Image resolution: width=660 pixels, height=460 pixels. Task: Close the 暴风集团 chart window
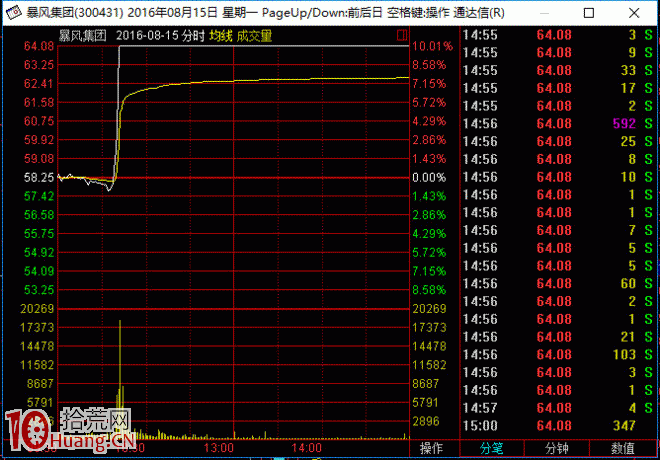click(x=634, y=13)
